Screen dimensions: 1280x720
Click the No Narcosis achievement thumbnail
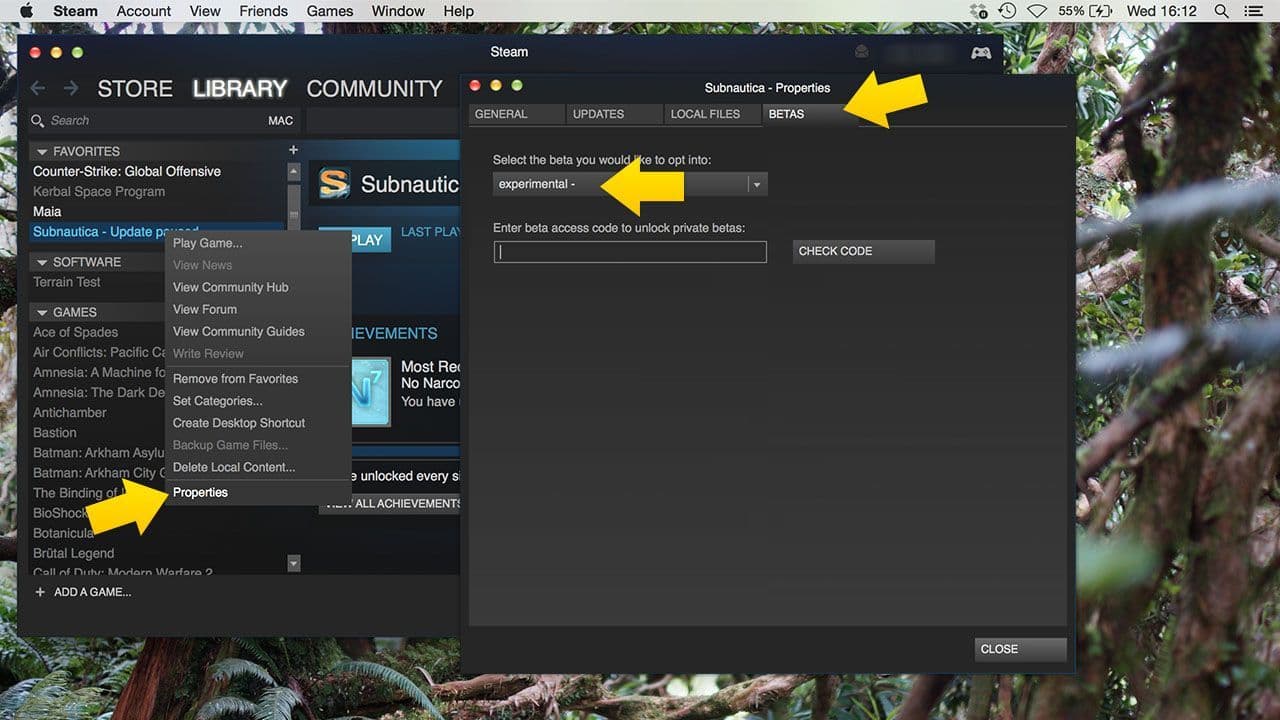click(372, 388)
